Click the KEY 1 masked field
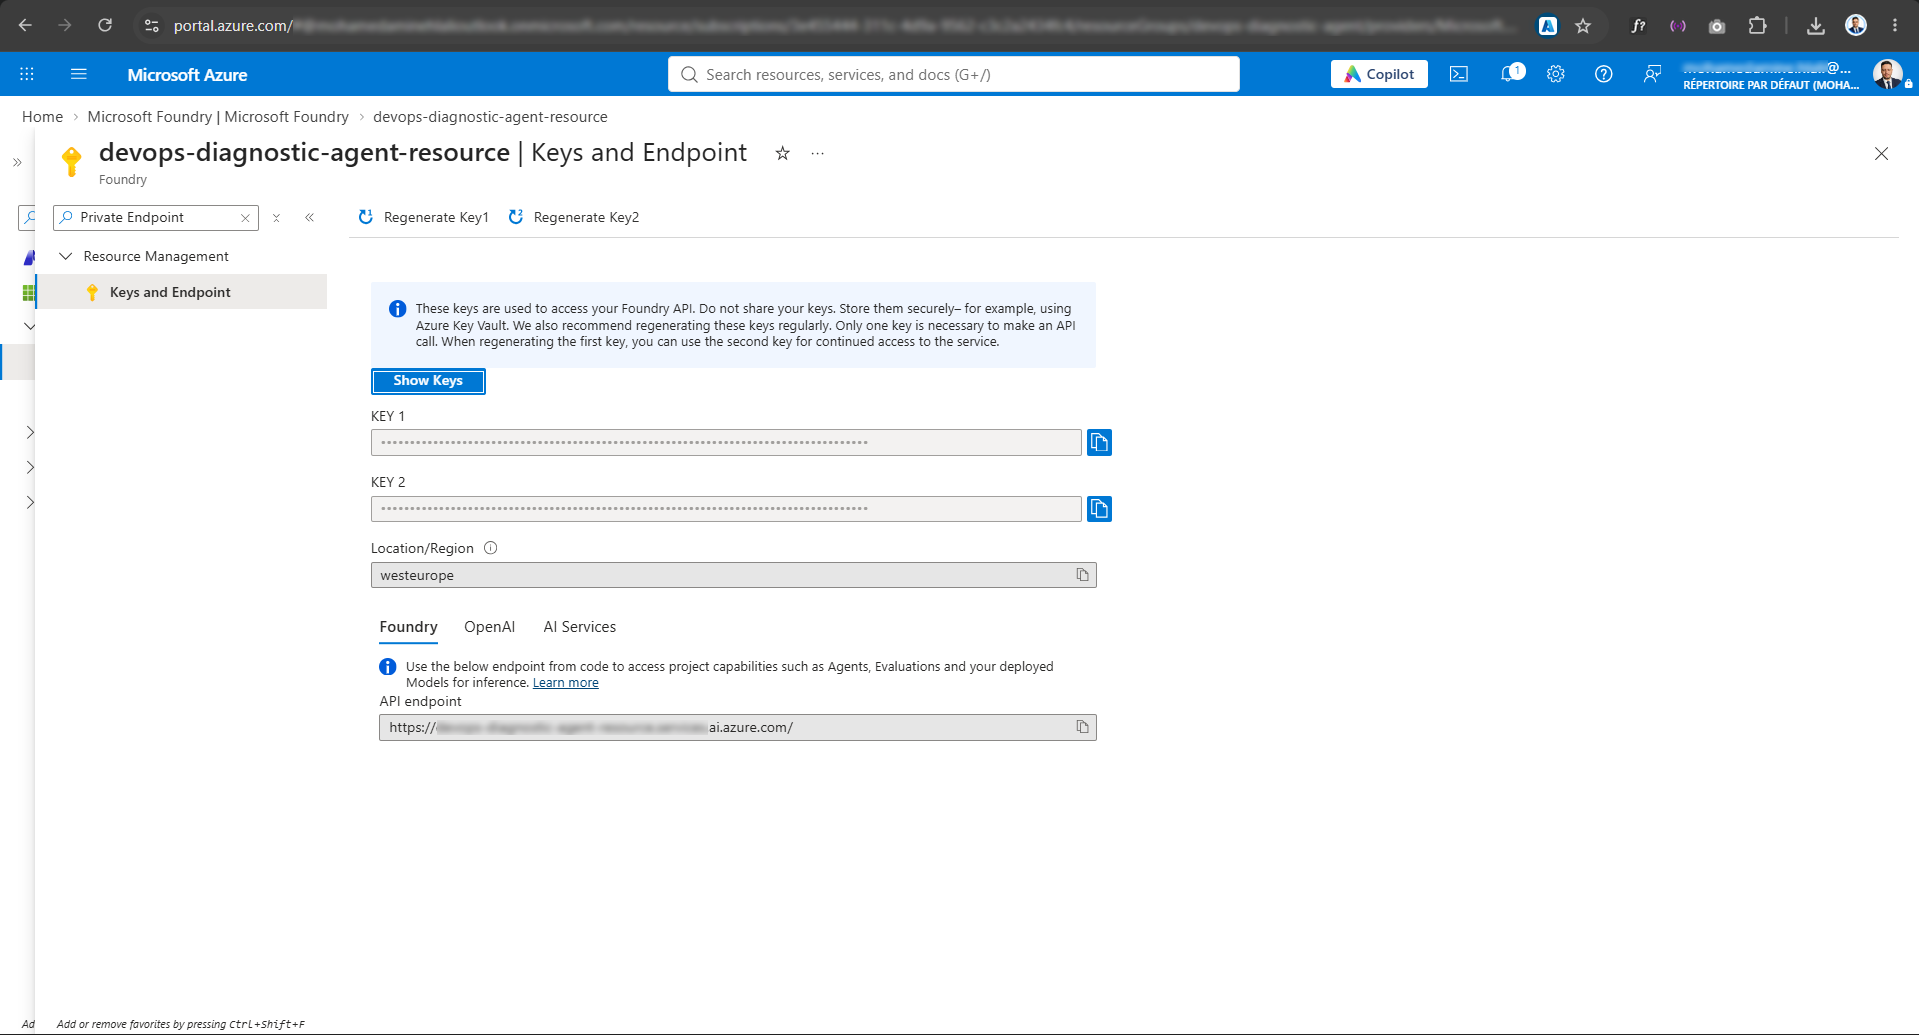The image size is (1919, 1035). (726, 442)
